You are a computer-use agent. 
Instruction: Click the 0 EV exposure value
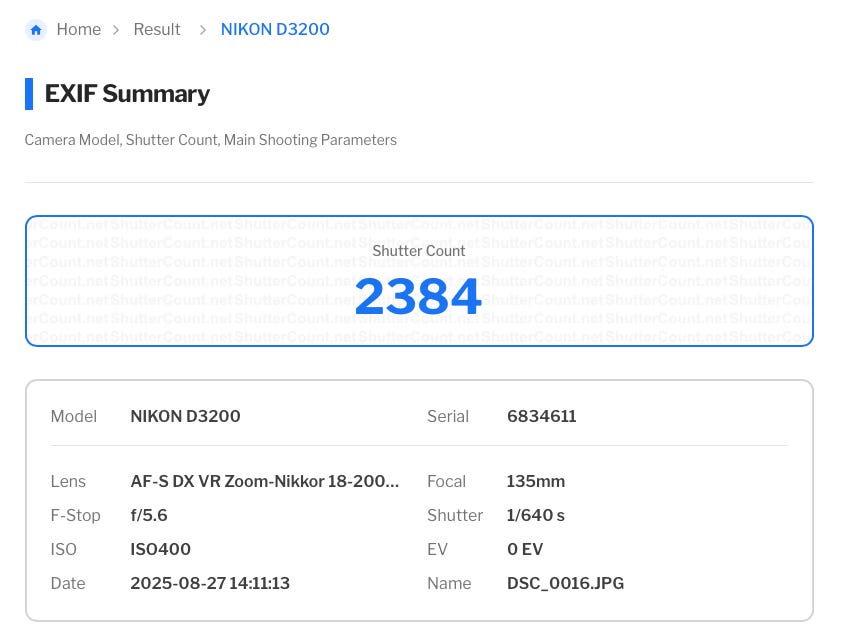tap(525, 550)
